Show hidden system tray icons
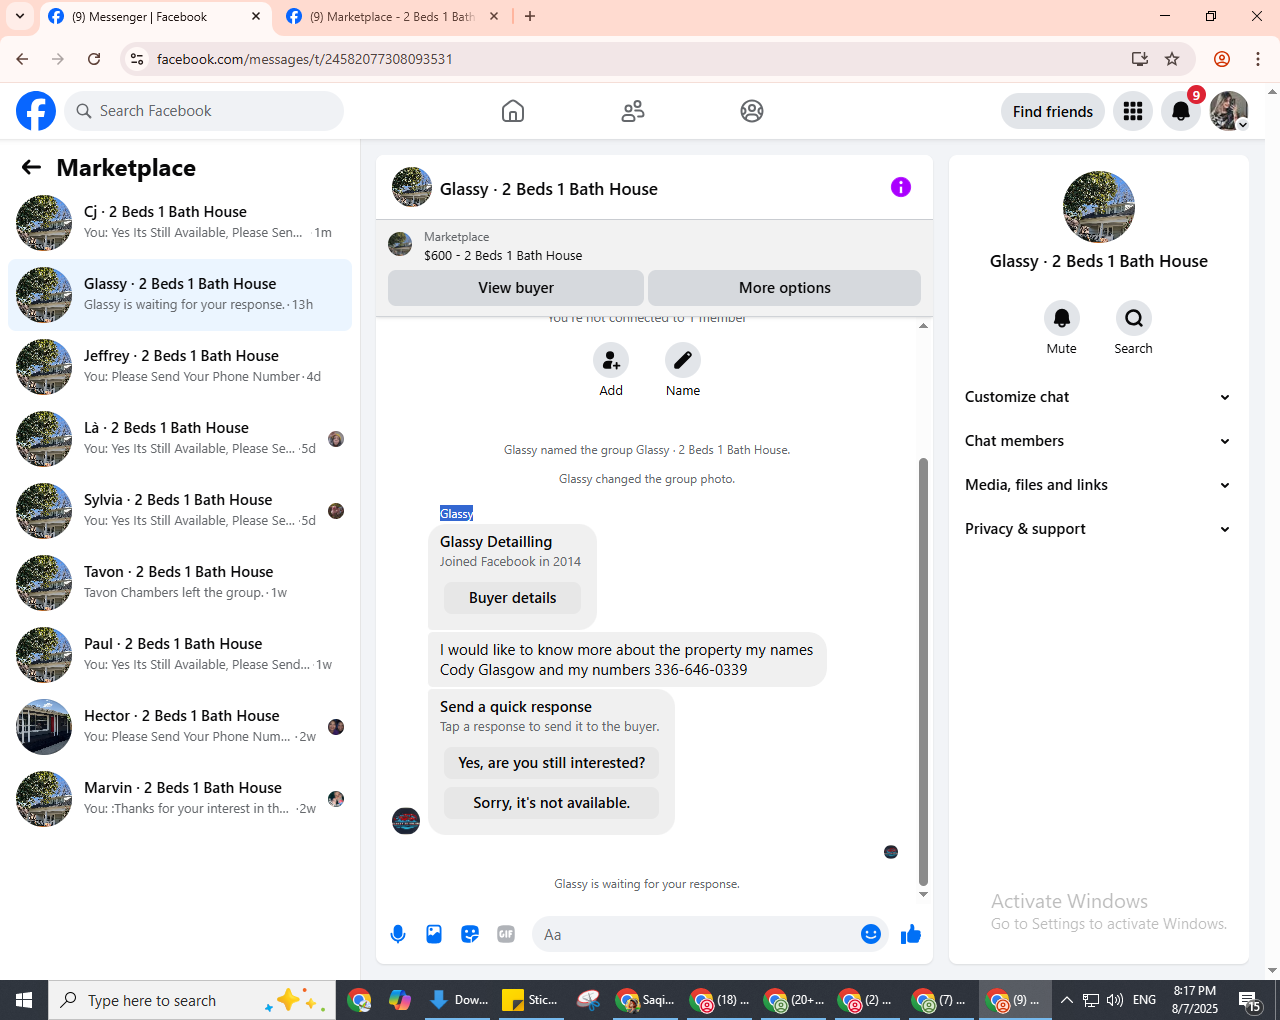This screenshot has height=1020, width=1280. tap(1067, 1000)
